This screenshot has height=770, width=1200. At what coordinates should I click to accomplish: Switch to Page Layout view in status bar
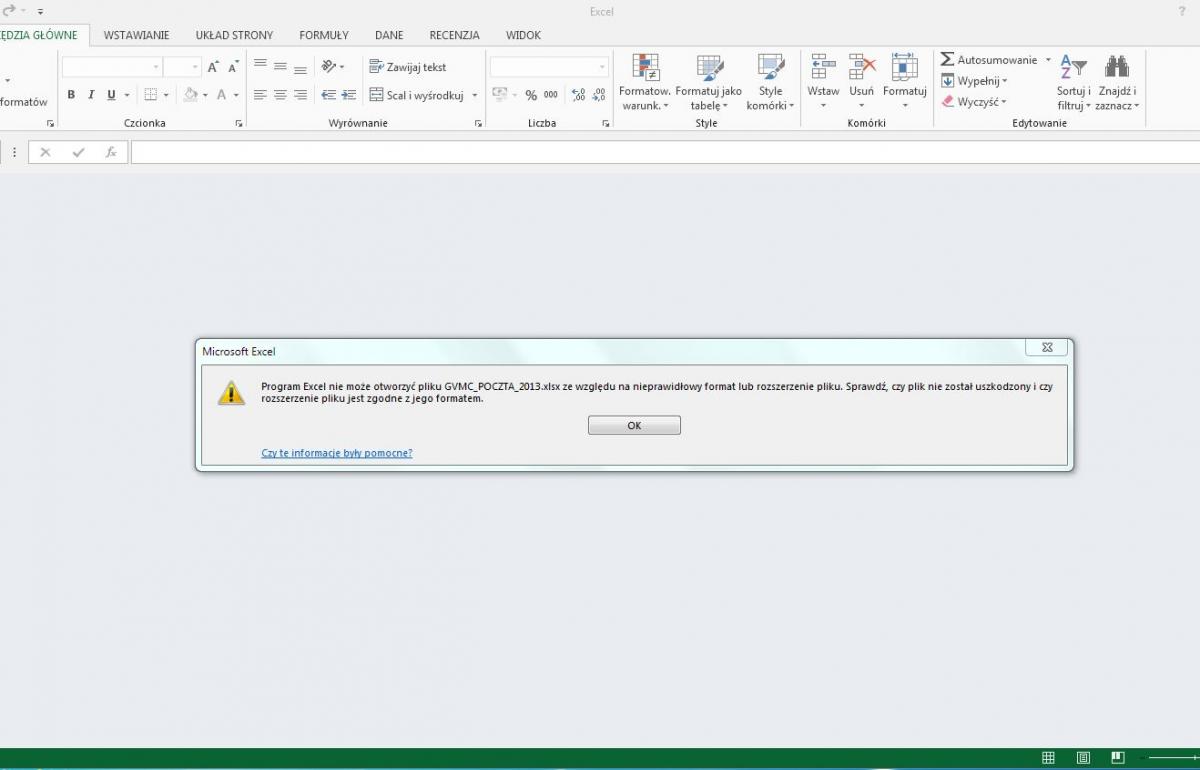[1083, 758]
